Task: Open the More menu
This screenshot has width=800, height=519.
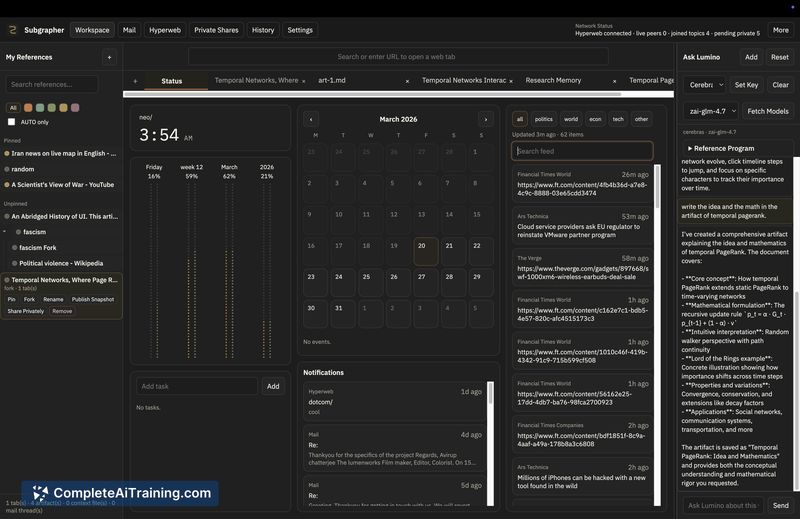Action: (780, 30)
